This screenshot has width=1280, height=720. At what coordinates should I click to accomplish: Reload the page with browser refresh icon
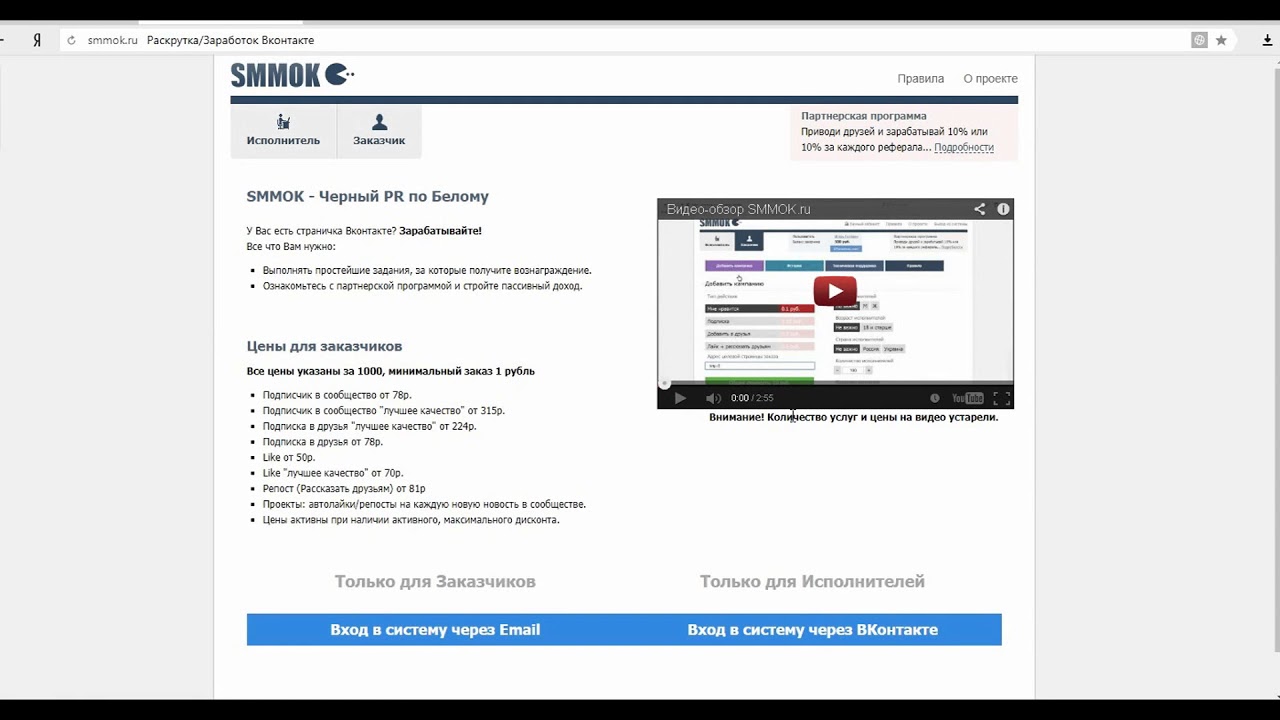[71, 40]
